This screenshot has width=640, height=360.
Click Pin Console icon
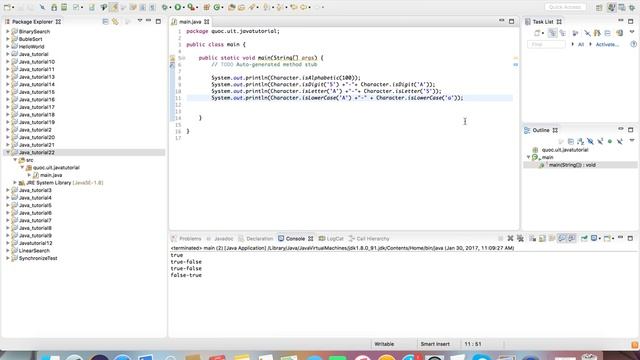click(584, 238)
